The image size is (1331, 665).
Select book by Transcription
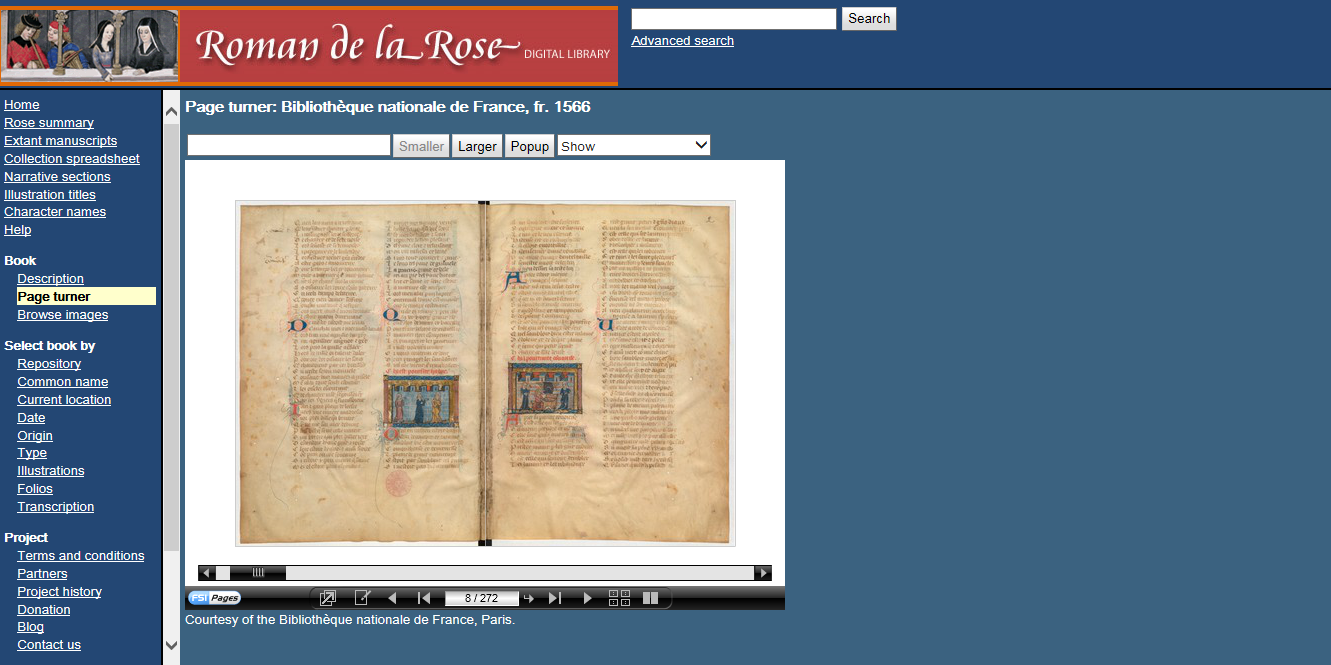pyautogui.click(x=56, y=507)
